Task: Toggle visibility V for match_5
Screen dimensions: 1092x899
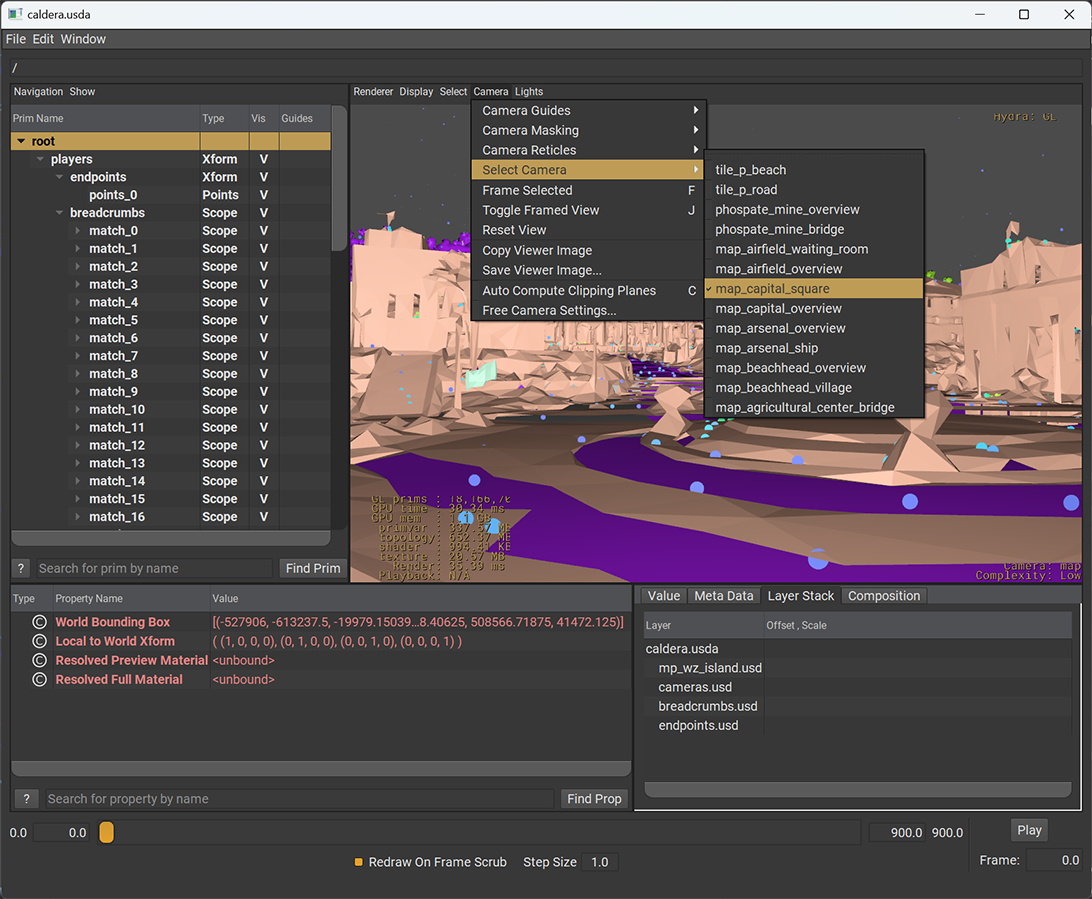Action: pos(264,320)
